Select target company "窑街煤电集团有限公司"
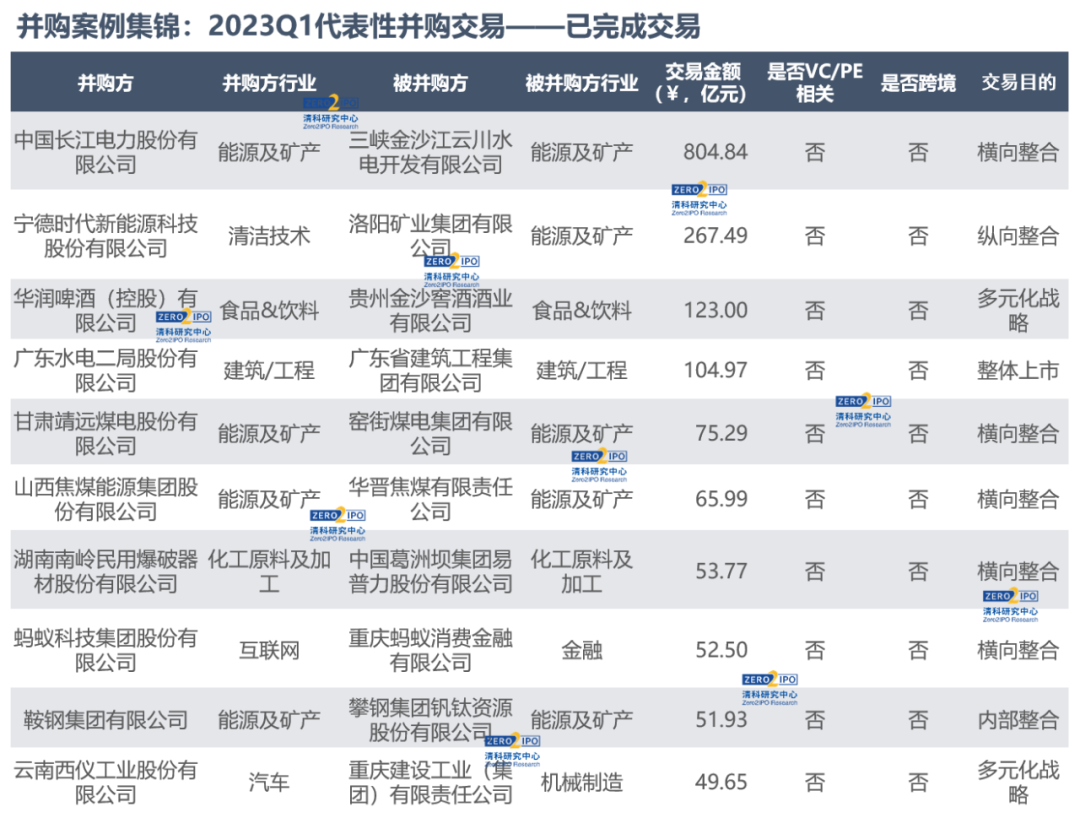The height and width of the screenshot is (818, 1080). click(430, 434)
